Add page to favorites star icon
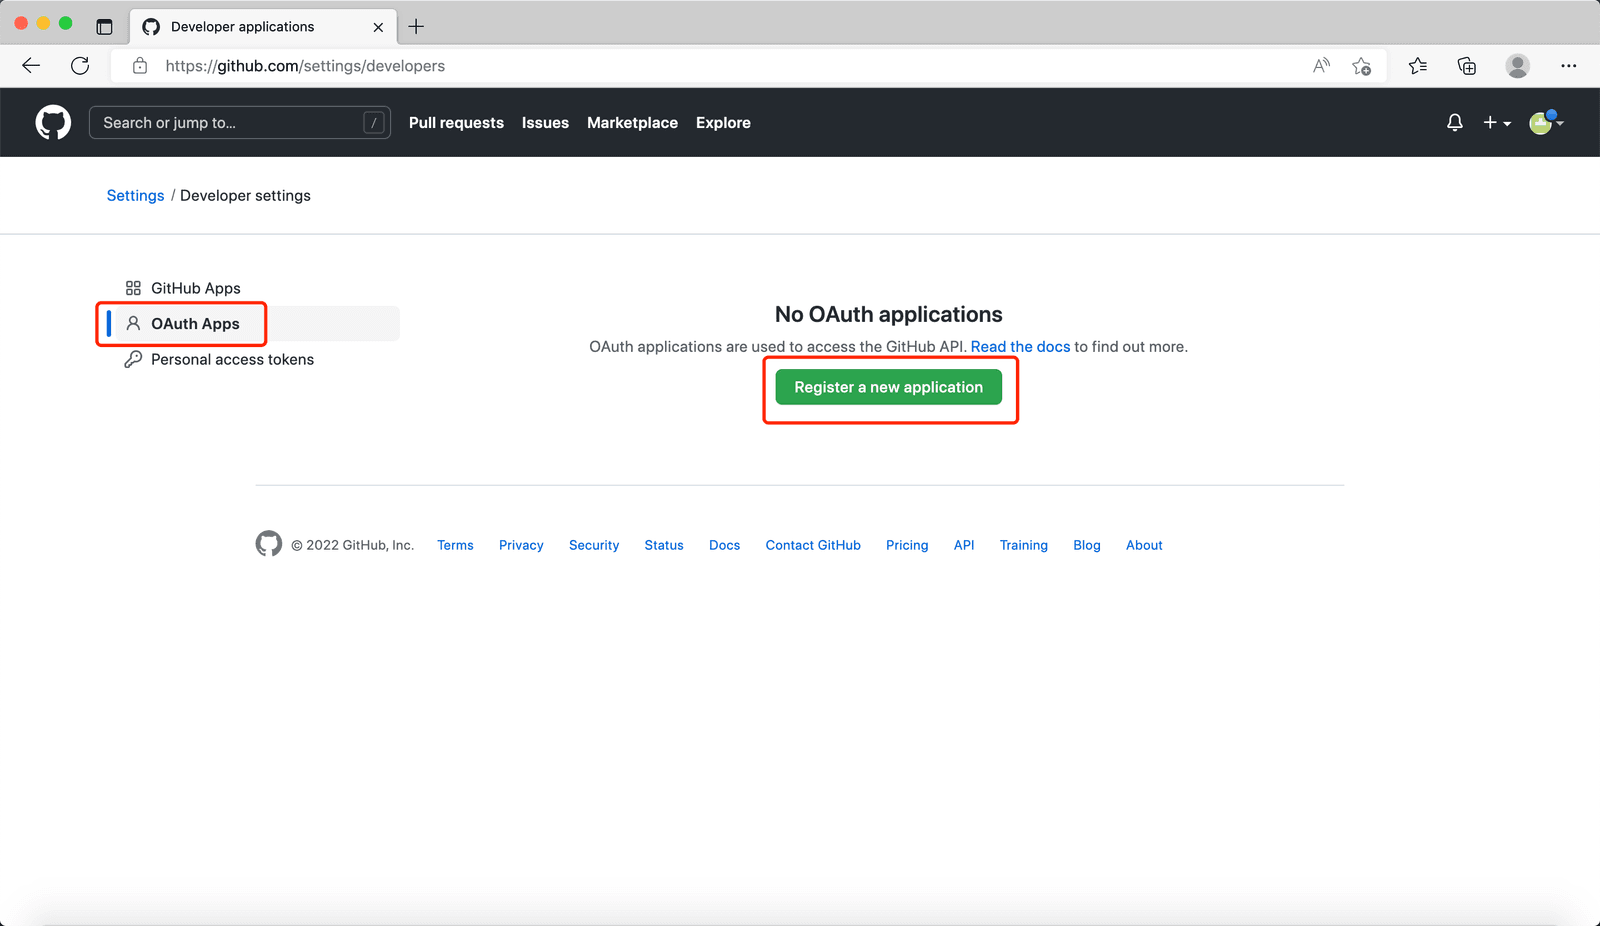1600x926 pixels. pos(1361,66)
